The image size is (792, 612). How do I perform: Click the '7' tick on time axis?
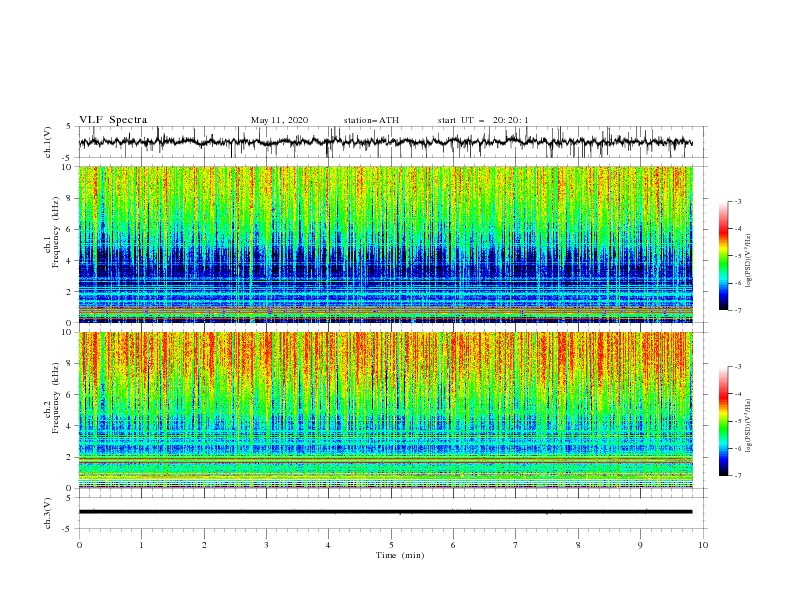[516, 545]
